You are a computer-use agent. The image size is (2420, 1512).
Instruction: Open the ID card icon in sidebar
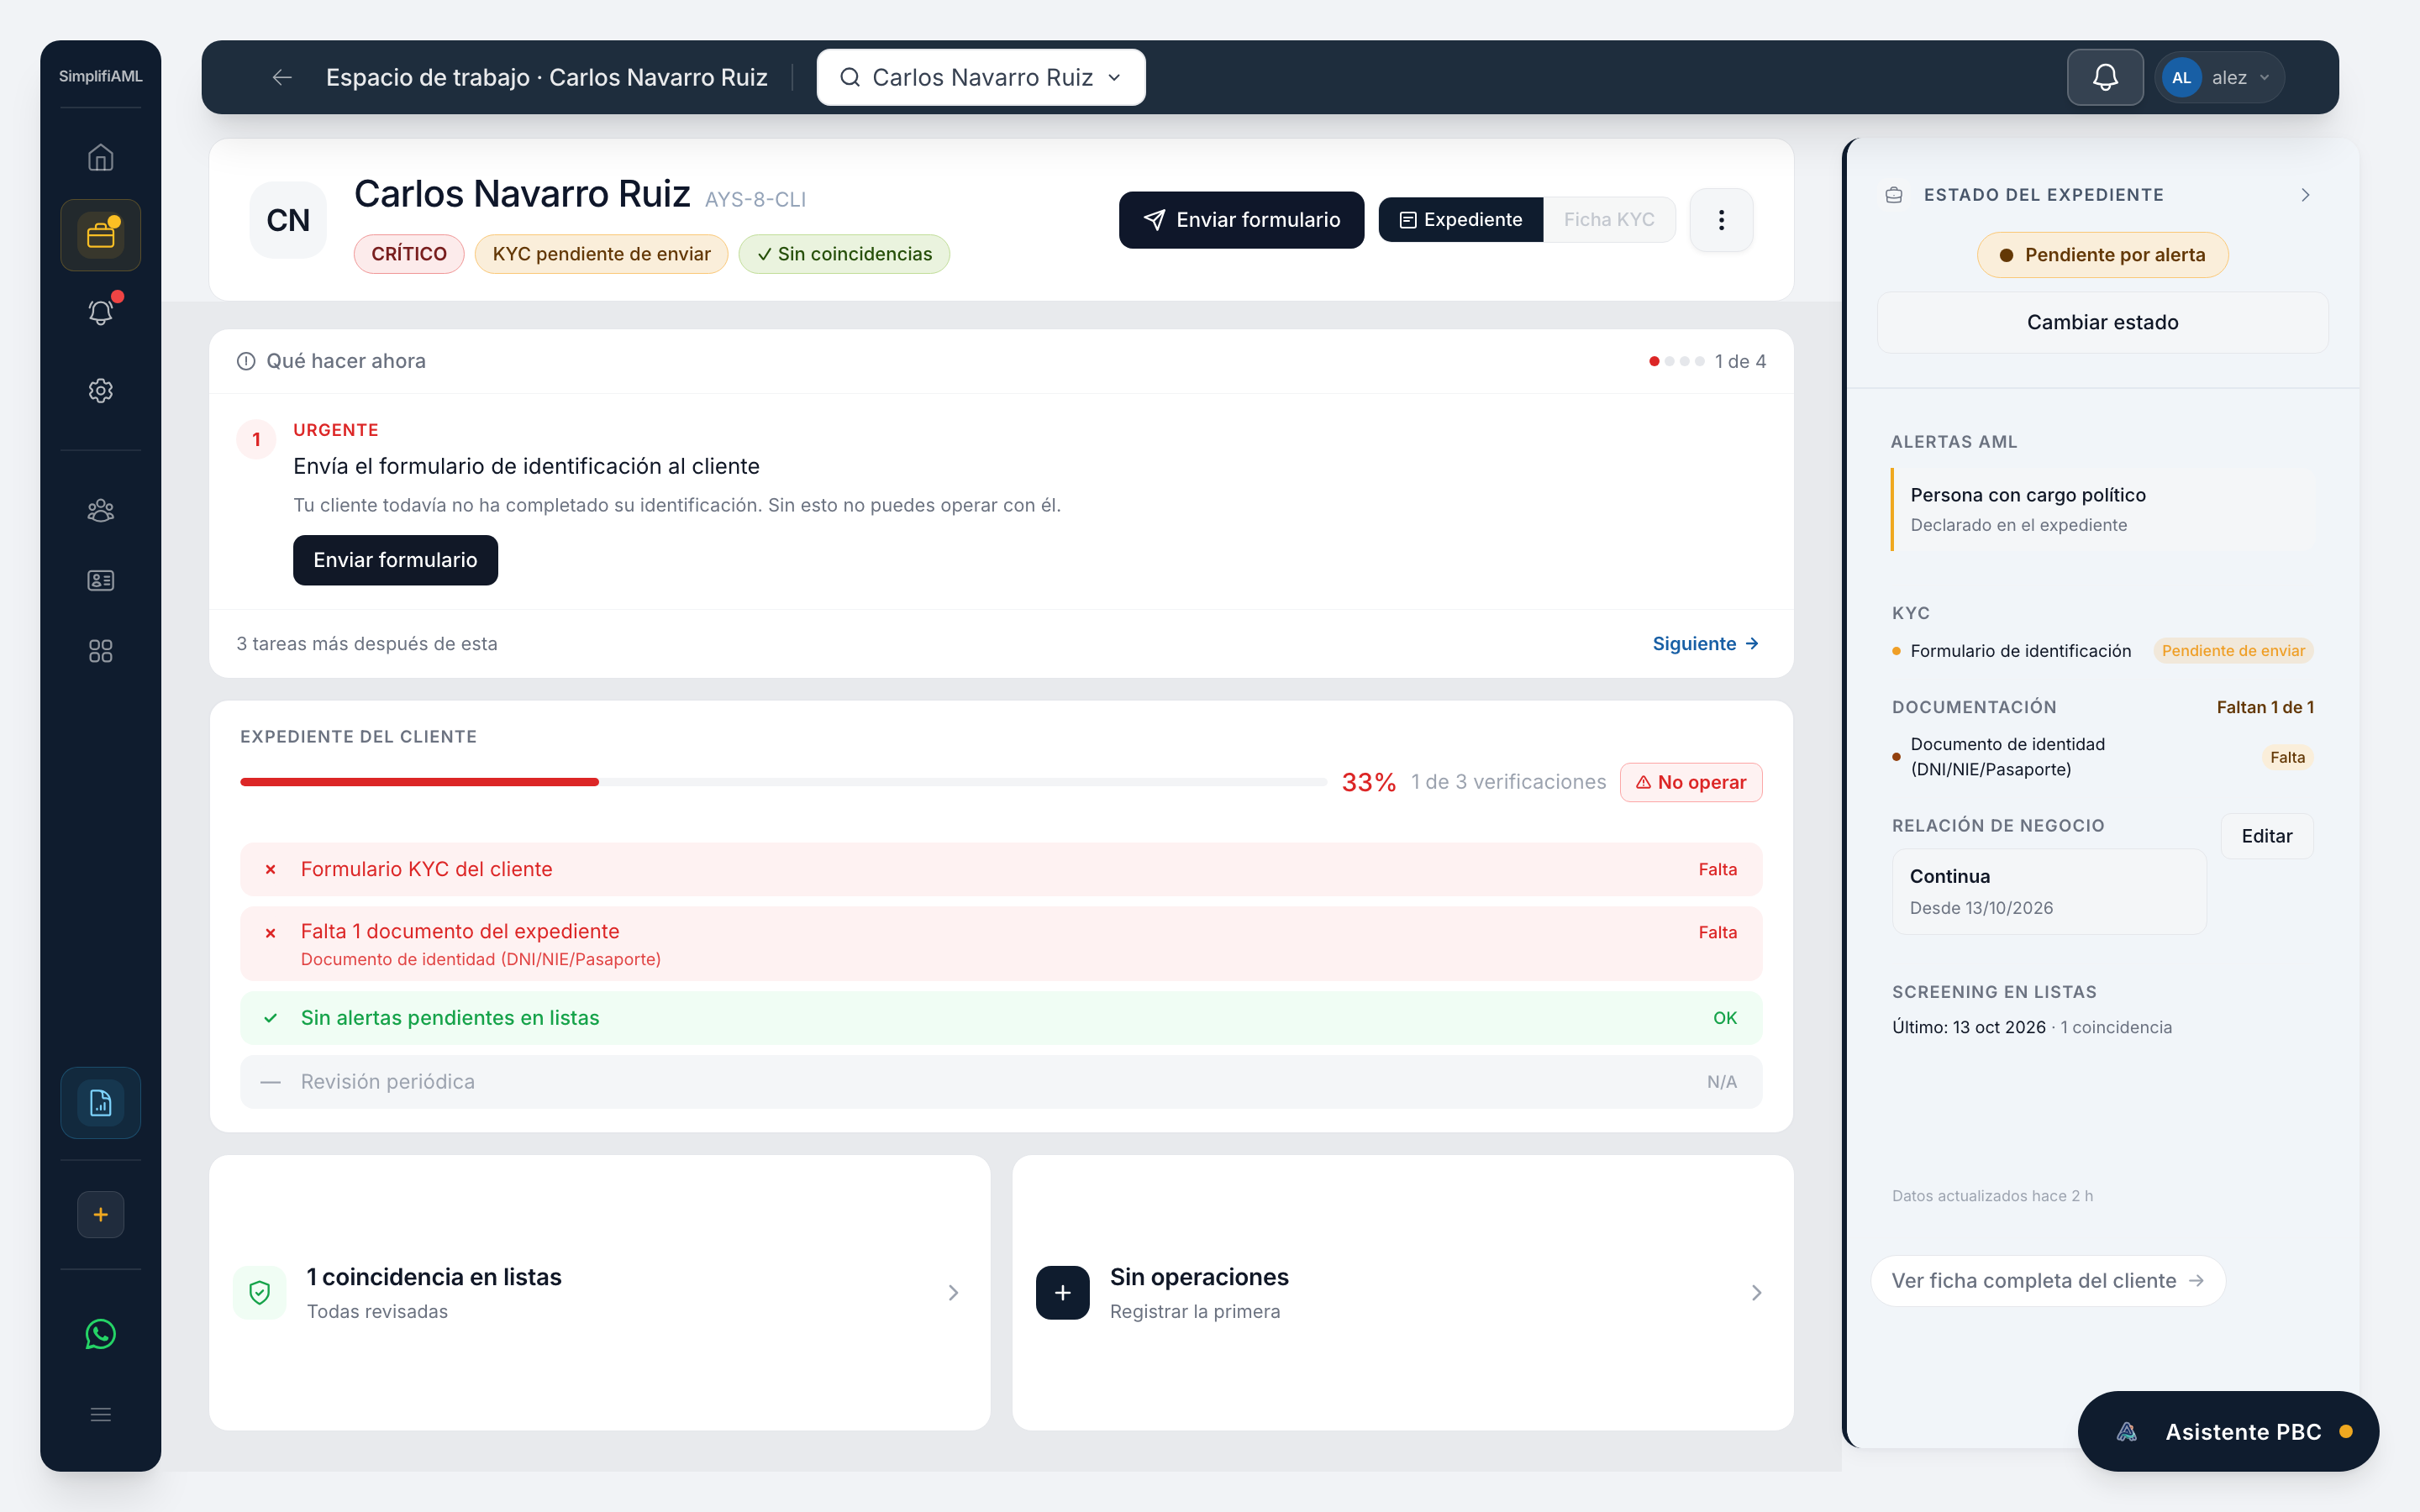click(100, 581)
